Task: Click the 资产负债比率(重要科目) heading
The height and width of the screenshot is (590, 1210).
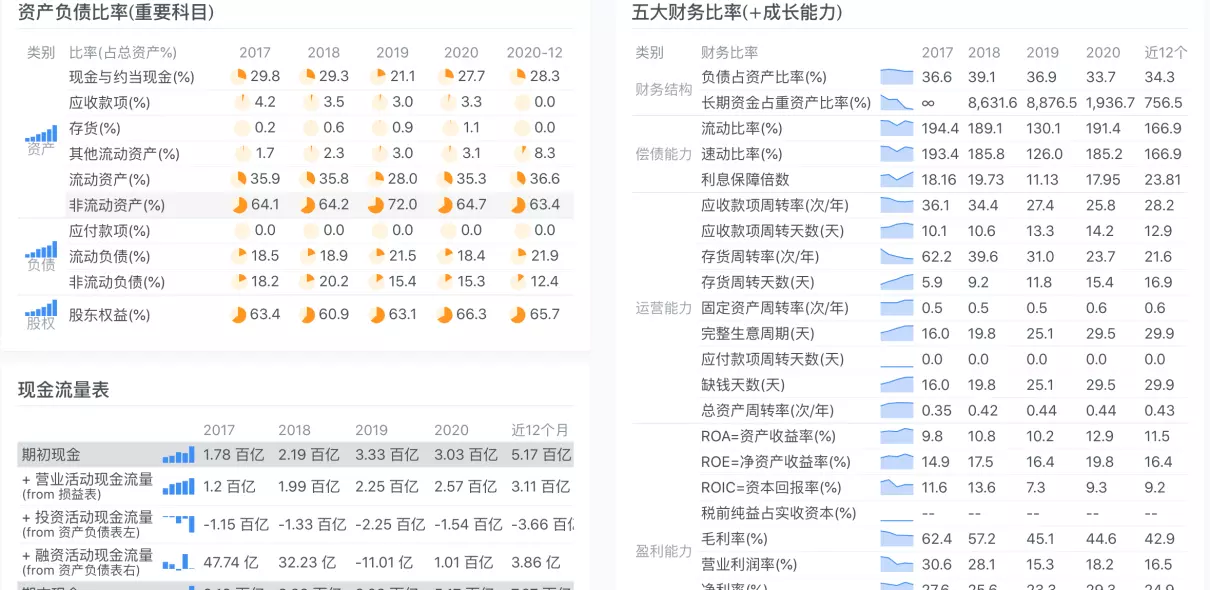Action: 116,13
